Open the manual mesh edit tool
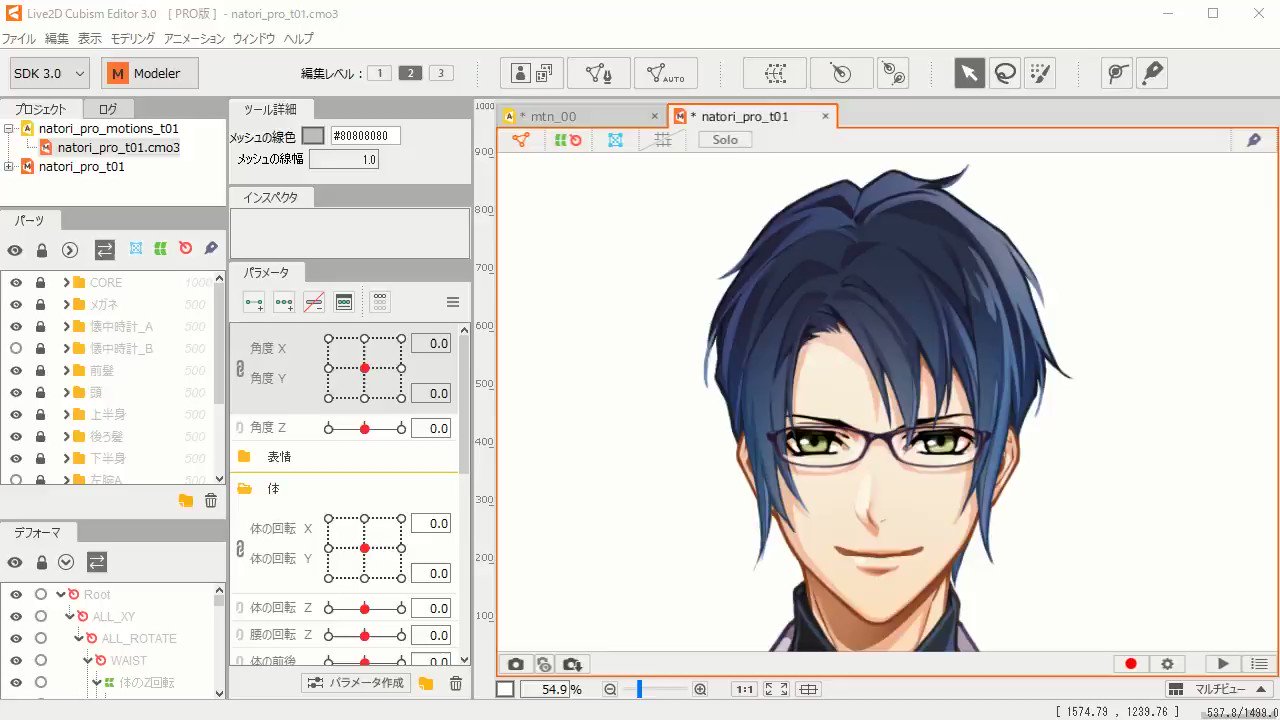The width and height of the screenshot is (1280, 720). [599, 73]
